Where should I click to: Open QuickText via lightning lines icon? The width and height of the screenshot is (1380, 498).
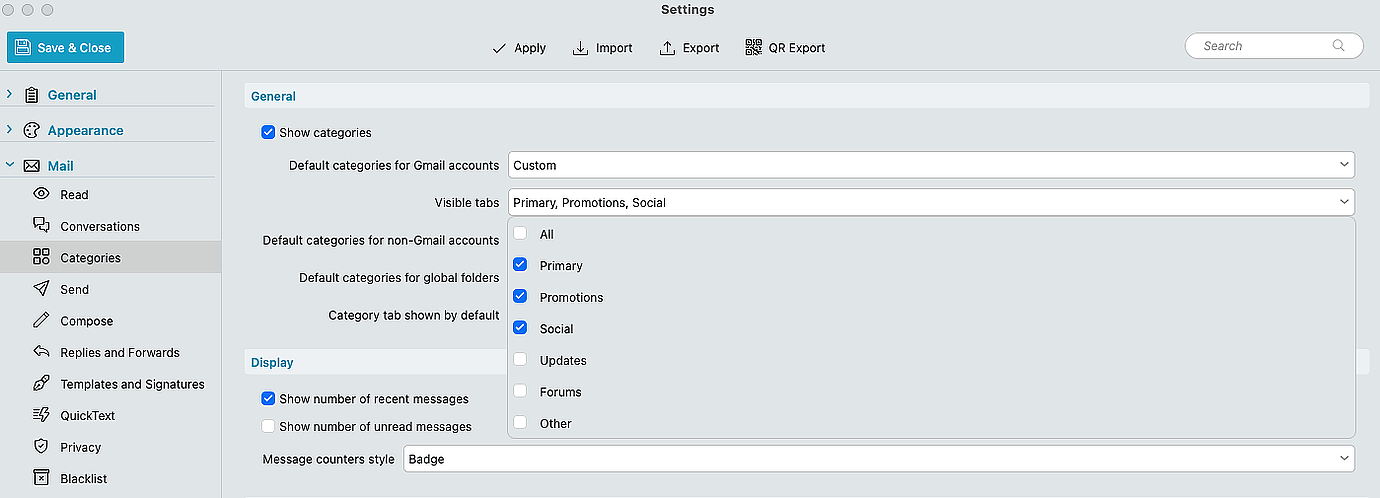(x=41, y=415)
